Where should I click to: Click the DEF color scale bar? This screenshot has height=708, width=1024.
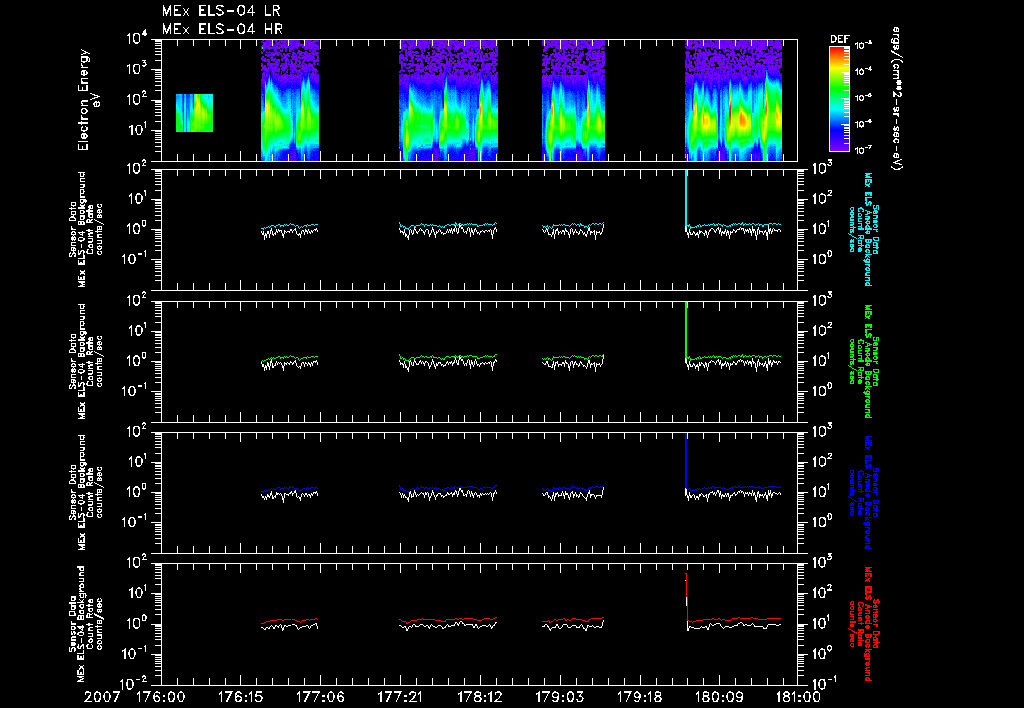click(x=839, y=98)
